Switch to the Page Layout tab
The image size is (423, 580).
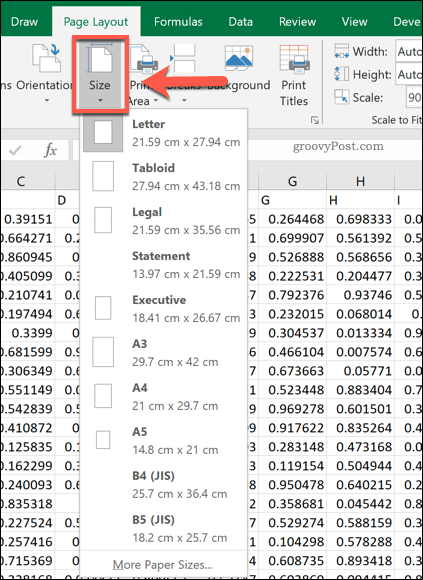96,21
